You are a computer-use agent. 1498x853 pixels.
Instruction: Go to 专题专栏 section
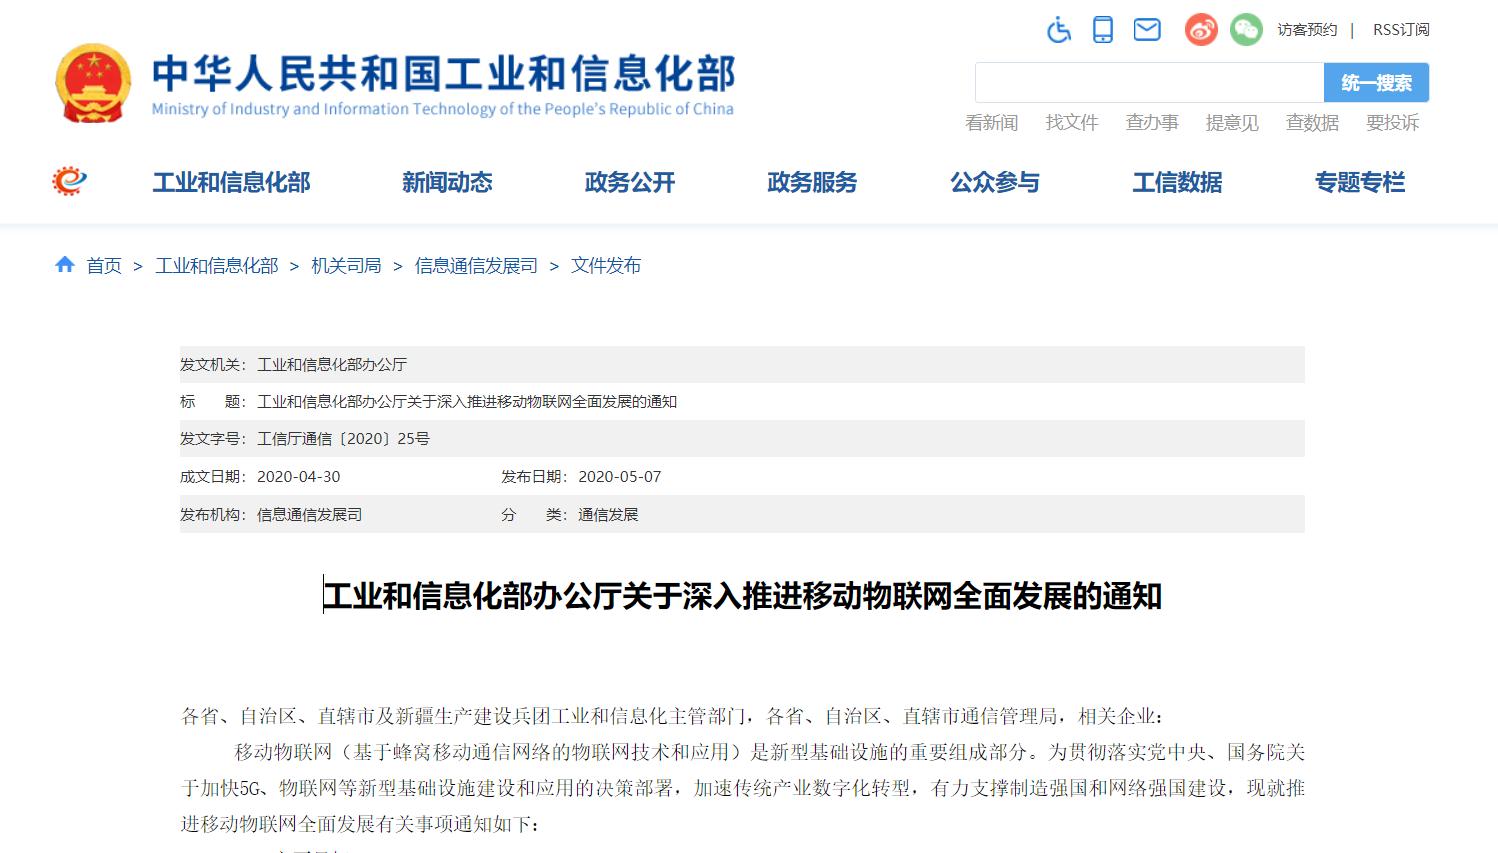click(x=1359, y=183)
